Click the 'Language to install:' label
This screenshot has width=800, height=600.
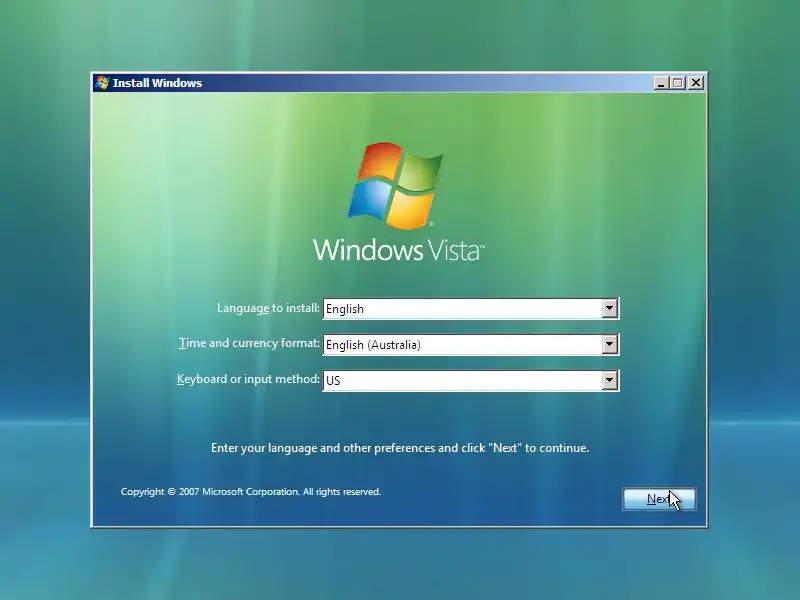pyautogui.click(x=268, y=308)
